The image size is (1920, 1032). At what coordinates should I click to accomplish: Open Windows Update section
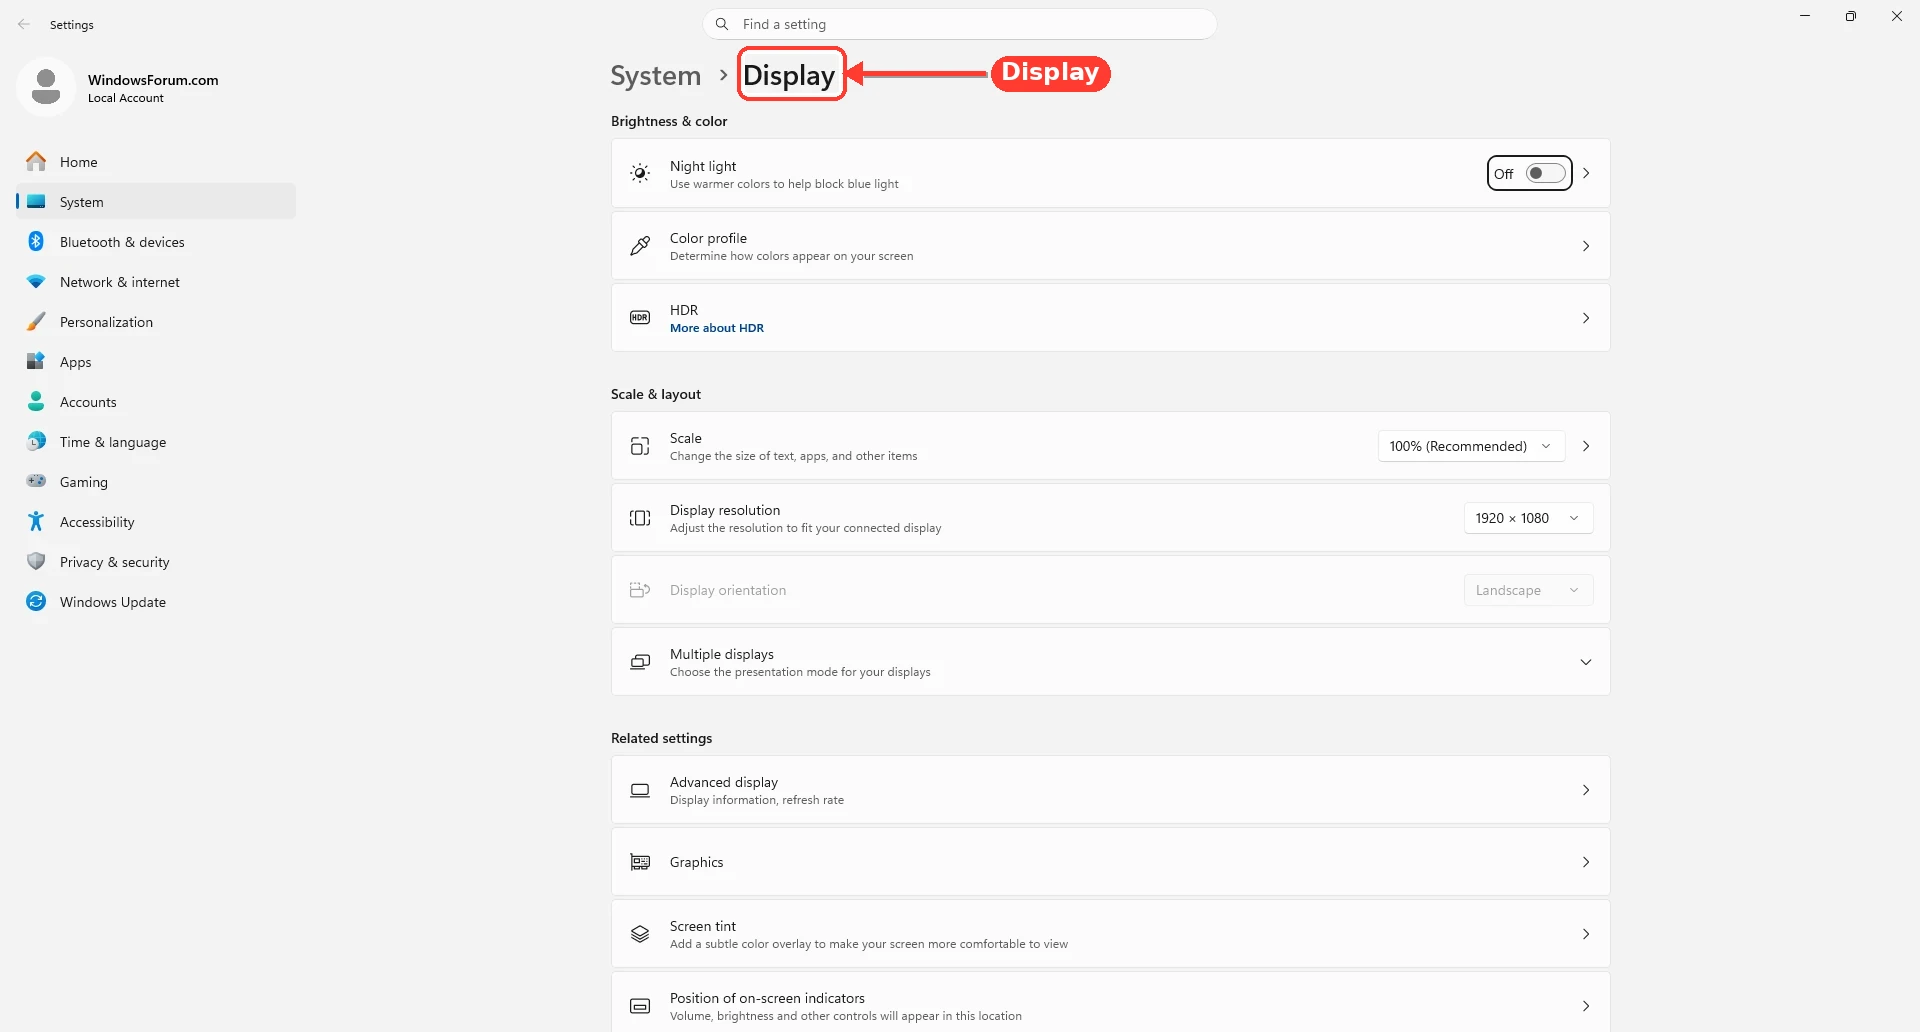click(x=156, y=601)
